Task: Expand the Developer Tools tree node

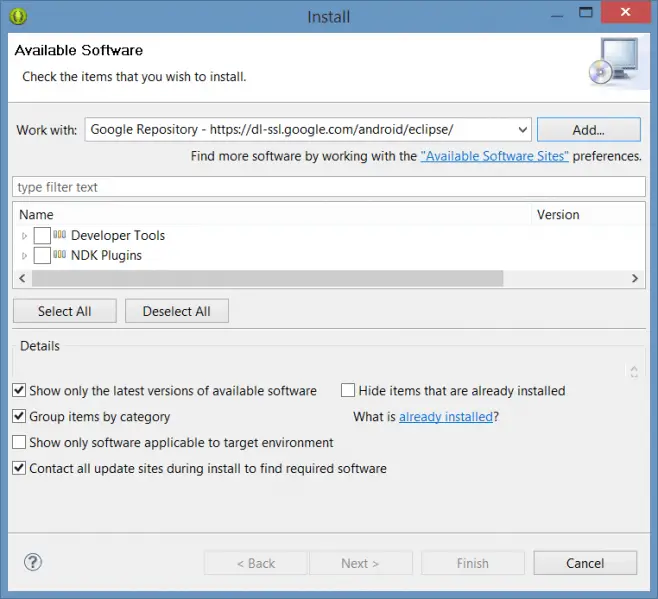Action: pos(25,236)
